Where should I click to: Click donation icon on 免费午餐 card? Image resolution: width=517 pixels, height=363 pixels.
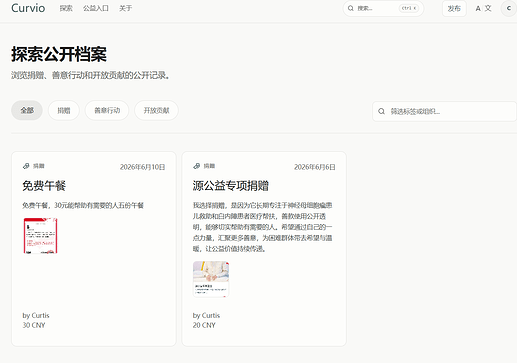26,166
